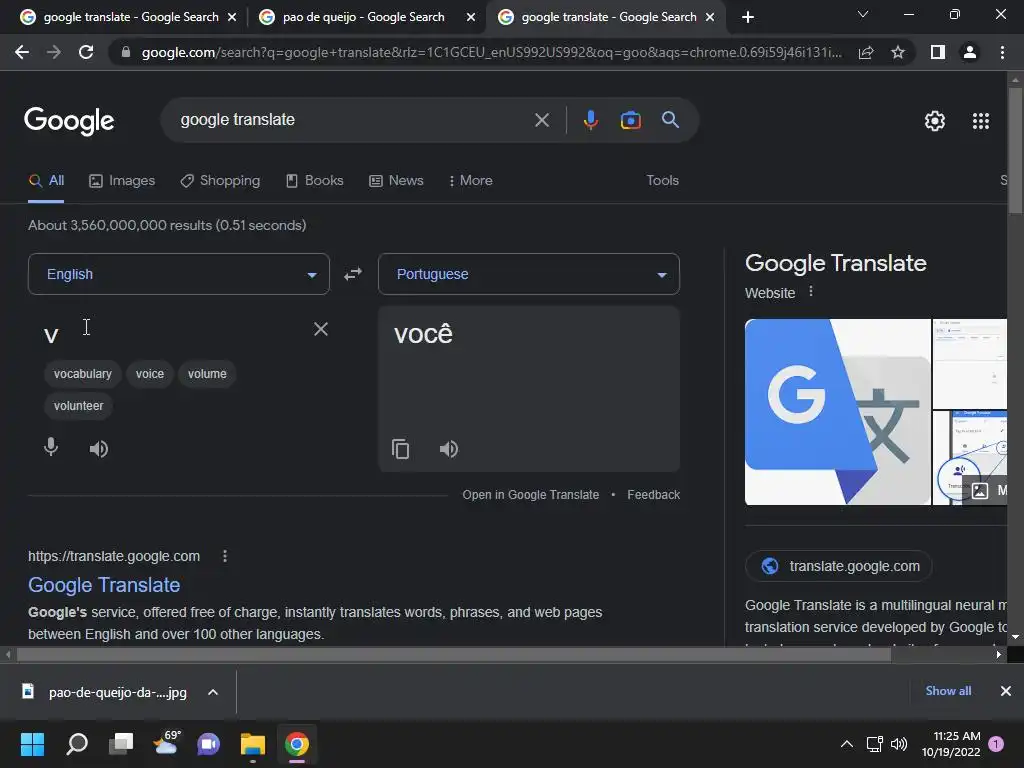Open Chrome profile menu
The image size is (1024, 768).
[x=970, y=52]
